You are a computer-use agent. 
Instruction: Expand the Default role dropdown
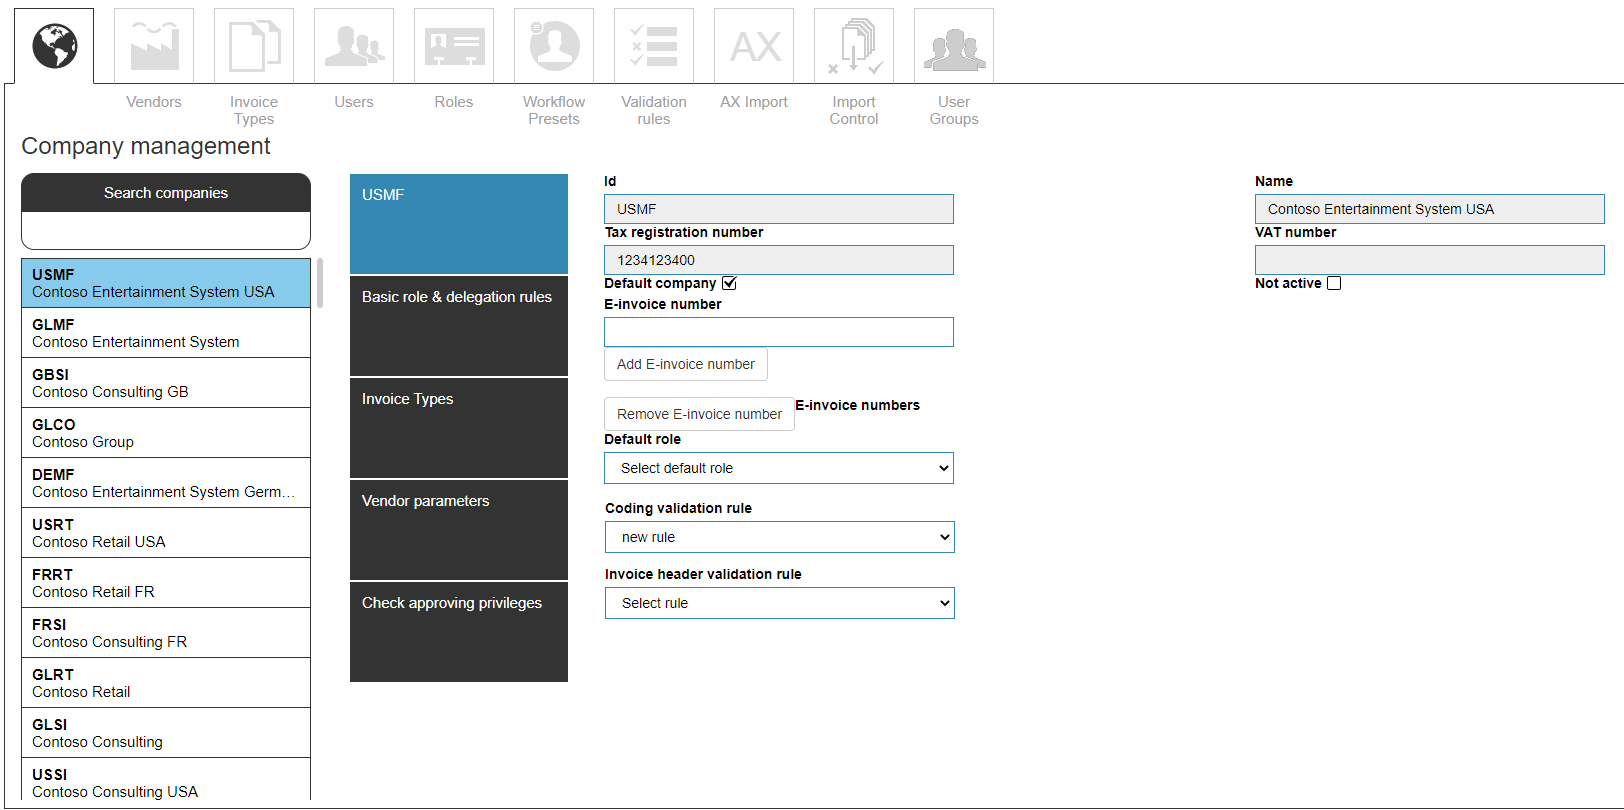[x=779, y=468]
